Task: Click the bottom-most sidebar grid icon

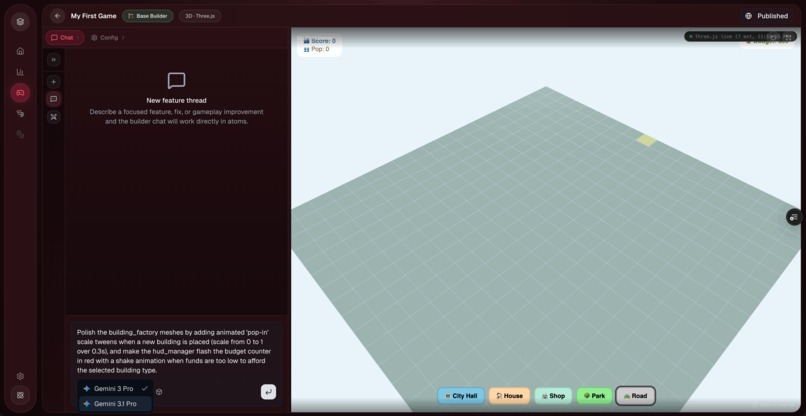Action: pyautogui.click(x=20, y=395)
